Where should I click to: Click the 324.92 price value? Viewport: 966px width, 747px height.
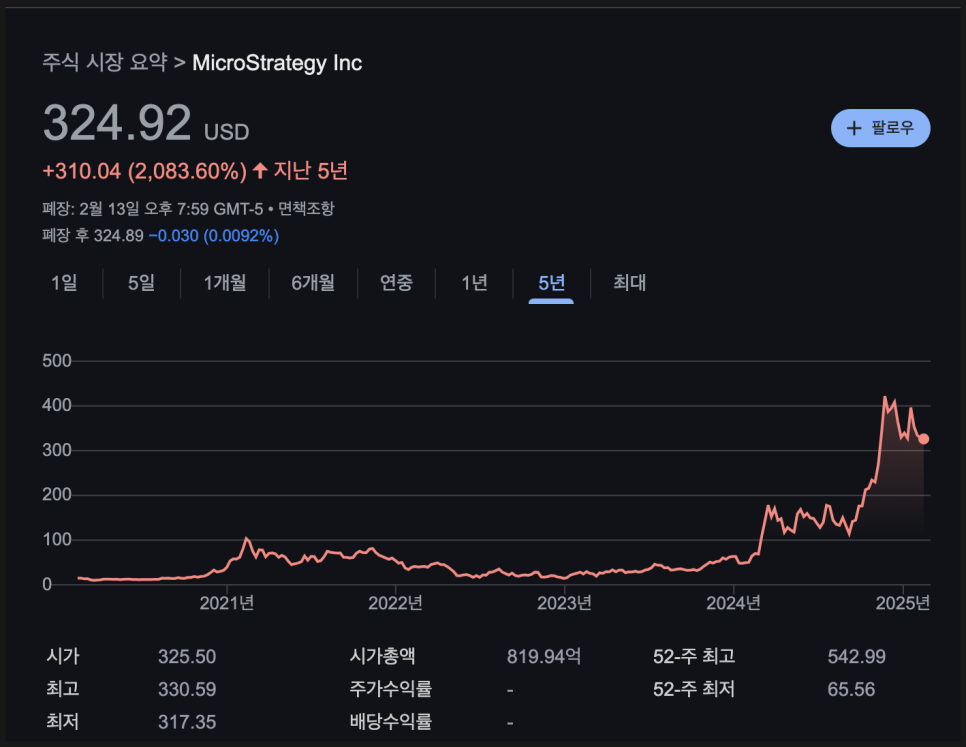click(x=117, y=123)
